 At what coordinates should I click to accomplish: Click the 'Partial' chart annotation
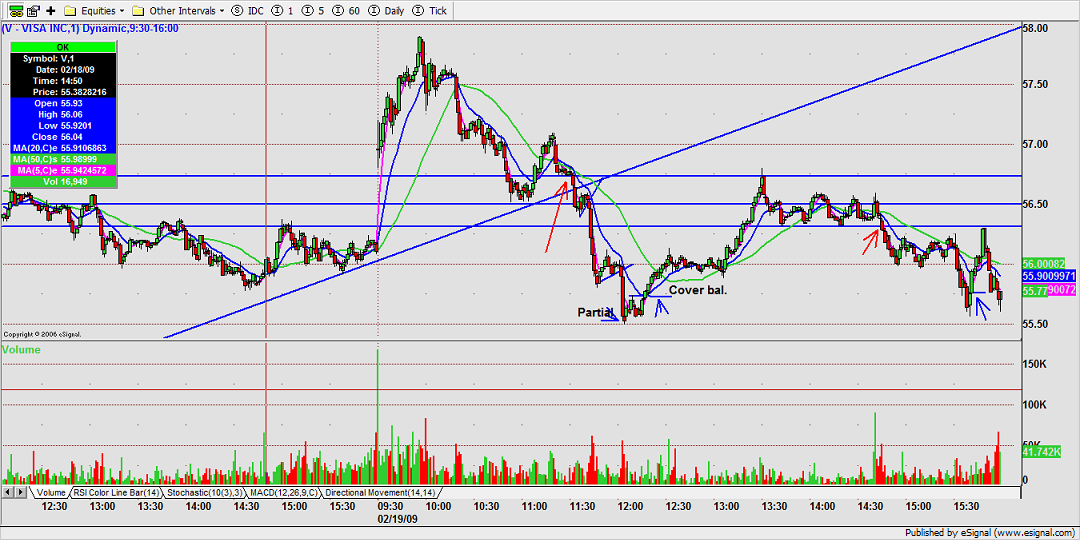(594, 312)
